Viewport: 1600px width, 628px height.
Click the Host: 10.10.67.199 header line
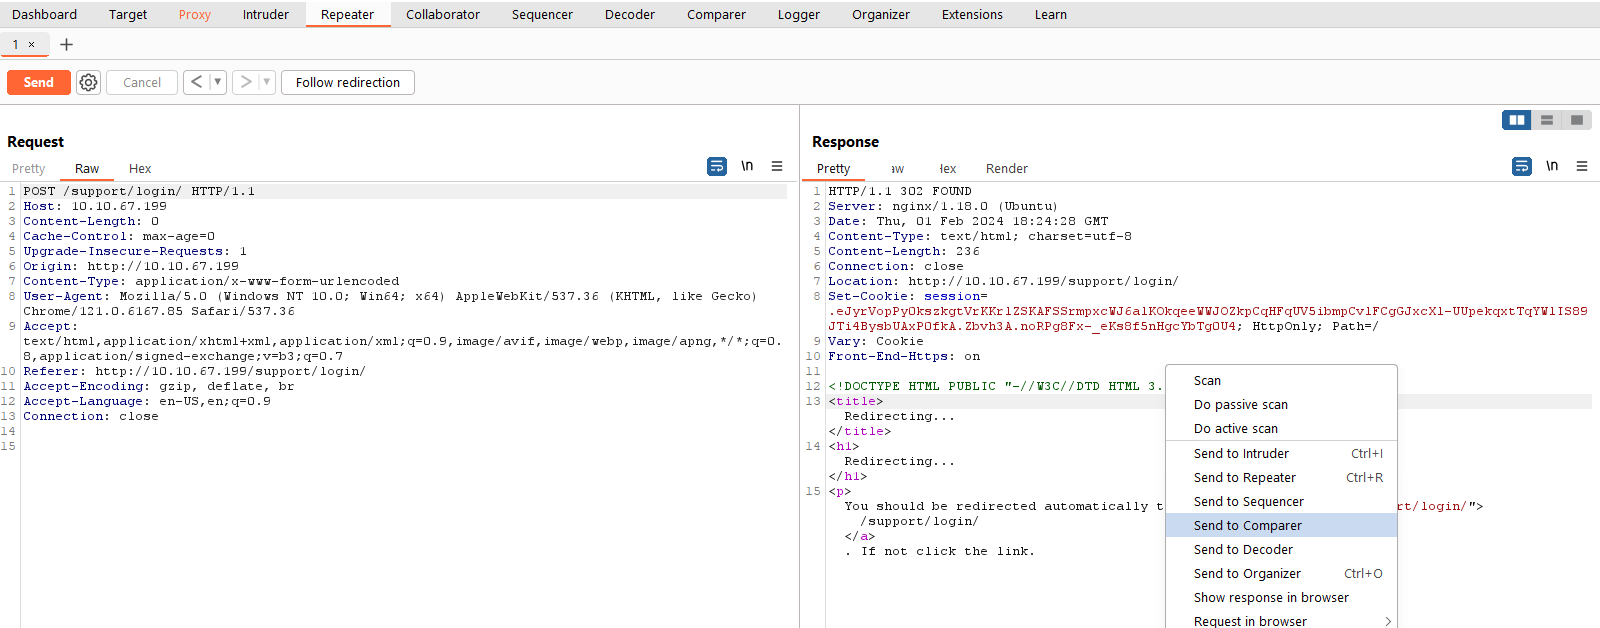tap(95, 206)
